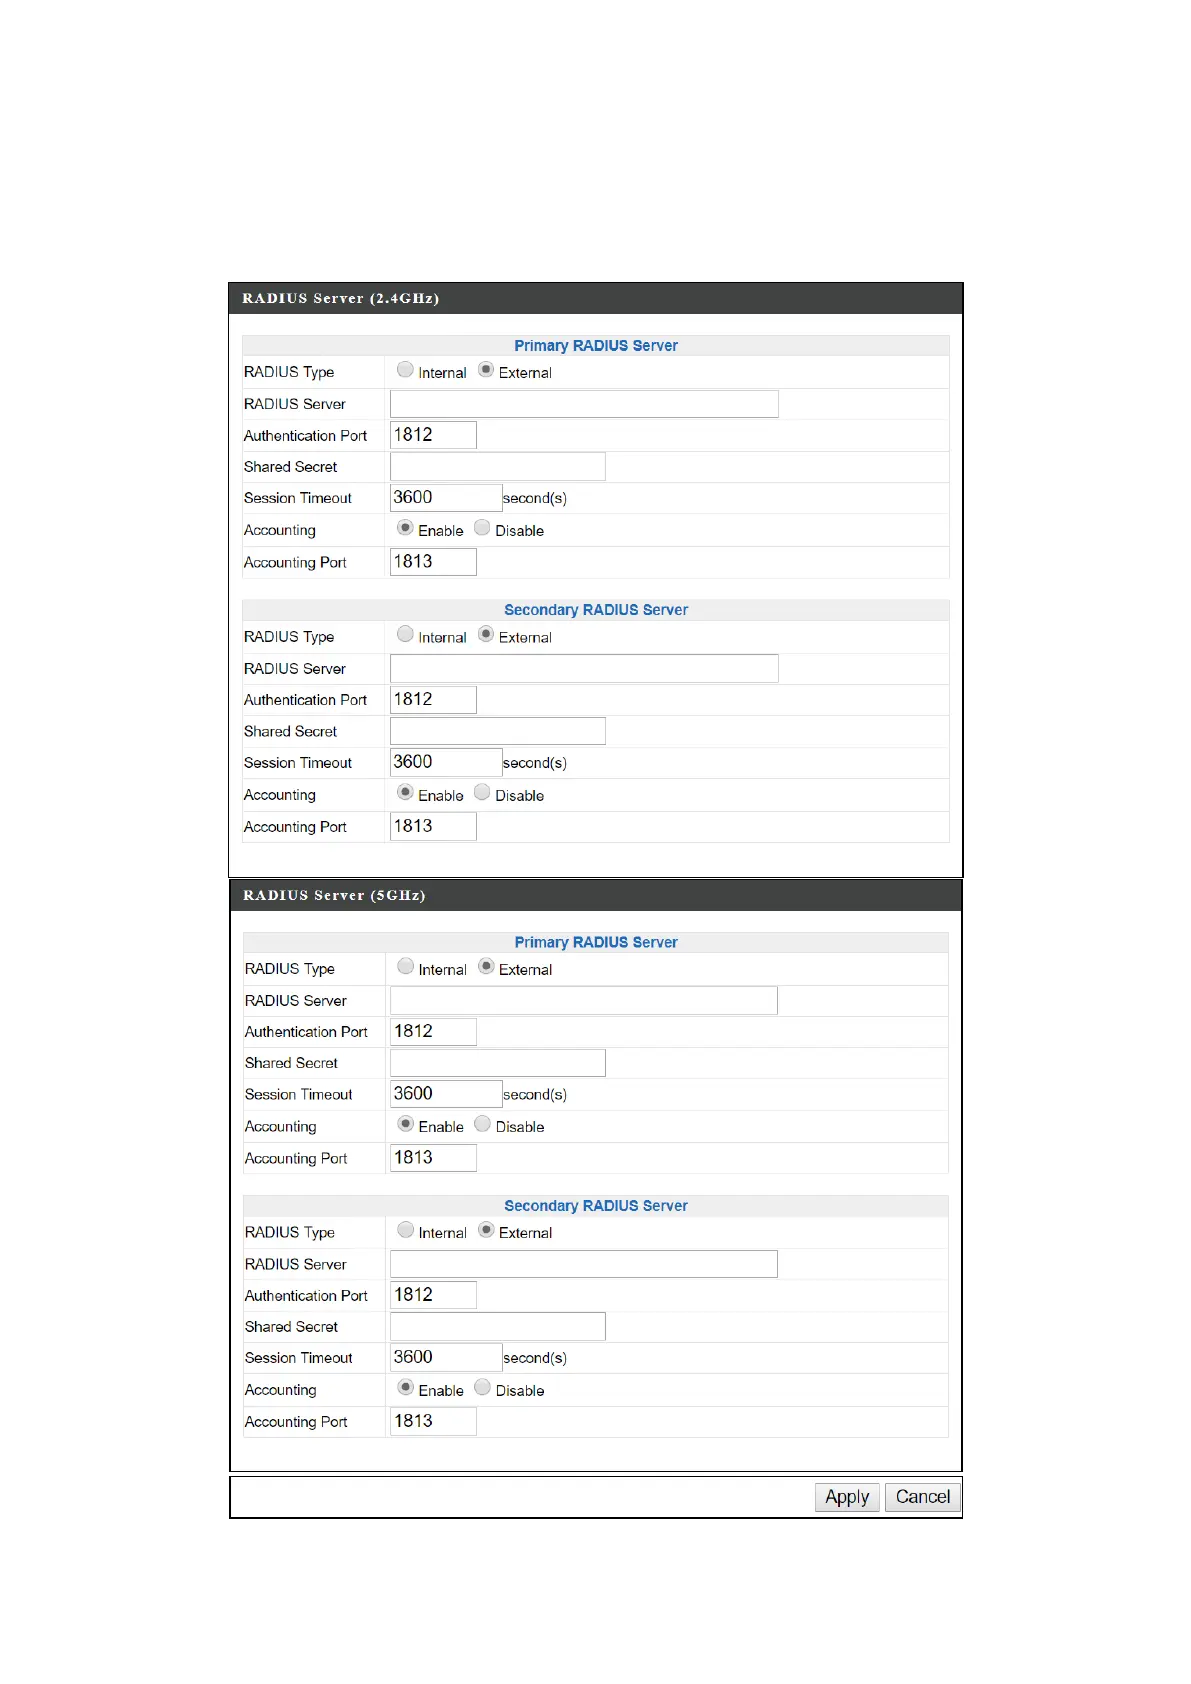Disable accounting for 5GHz primary RADIUS server
The width and height of the screenshot is (1191, 1684).
pos(482,1124)
